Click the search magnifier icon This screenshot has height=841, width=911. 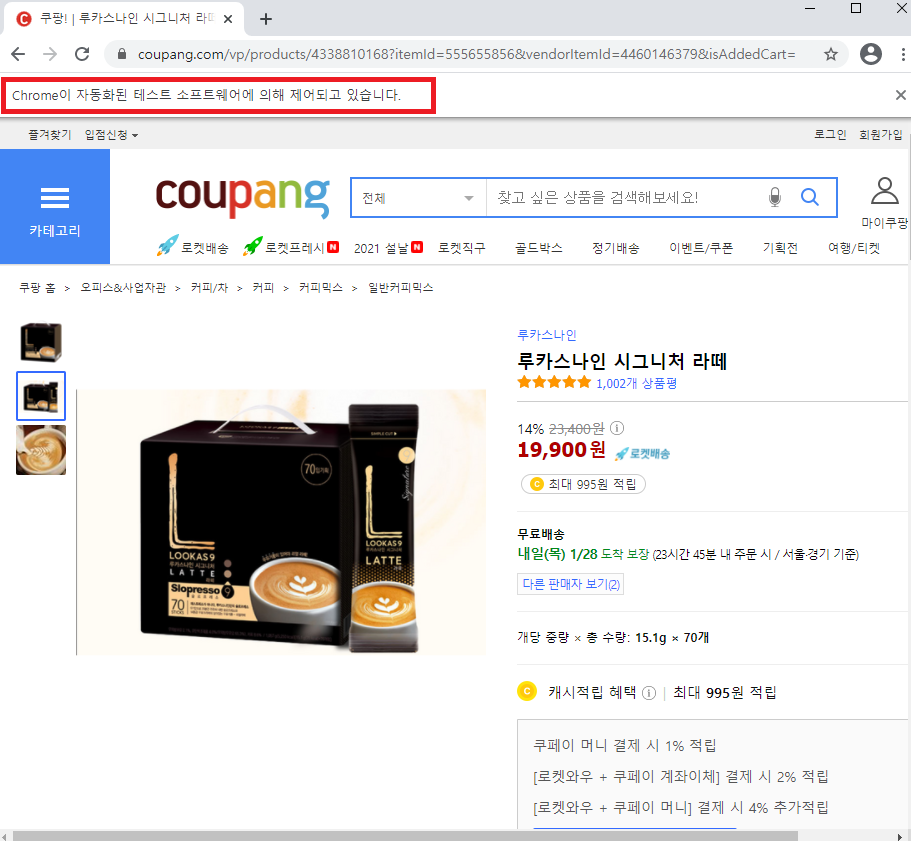(809, 197)
